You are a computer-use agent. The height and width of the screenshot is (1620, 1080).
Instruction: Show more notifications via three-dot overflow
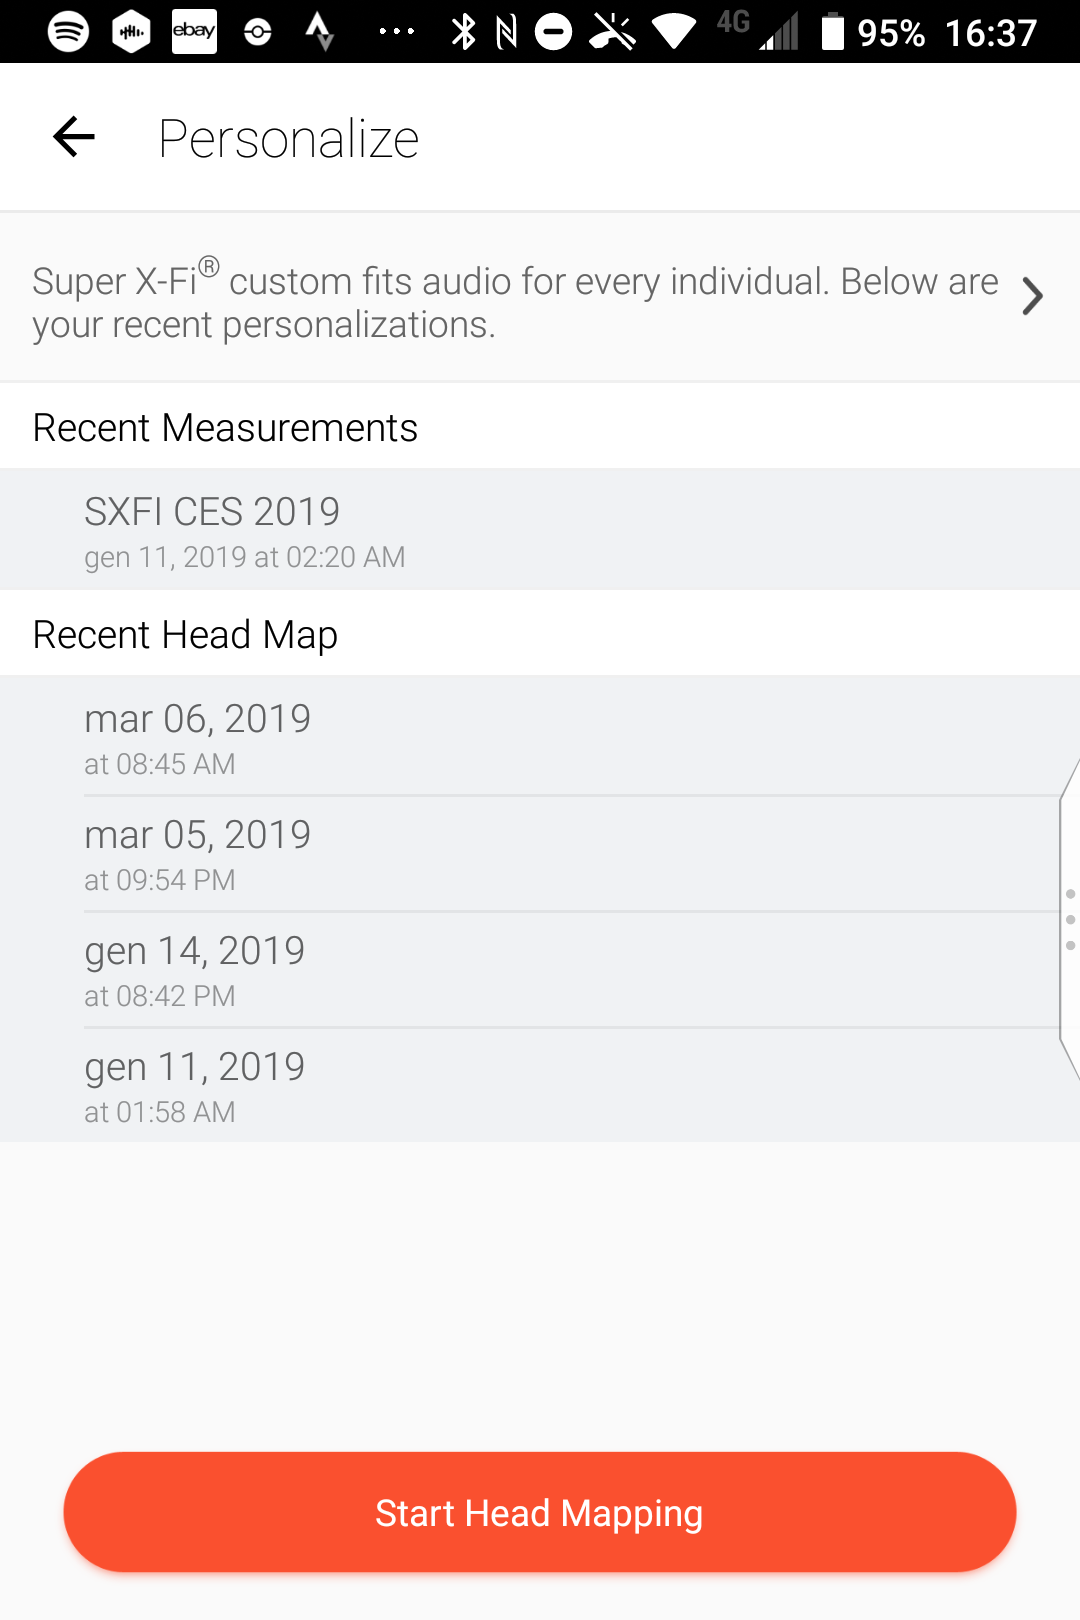[x=397, y=32]
